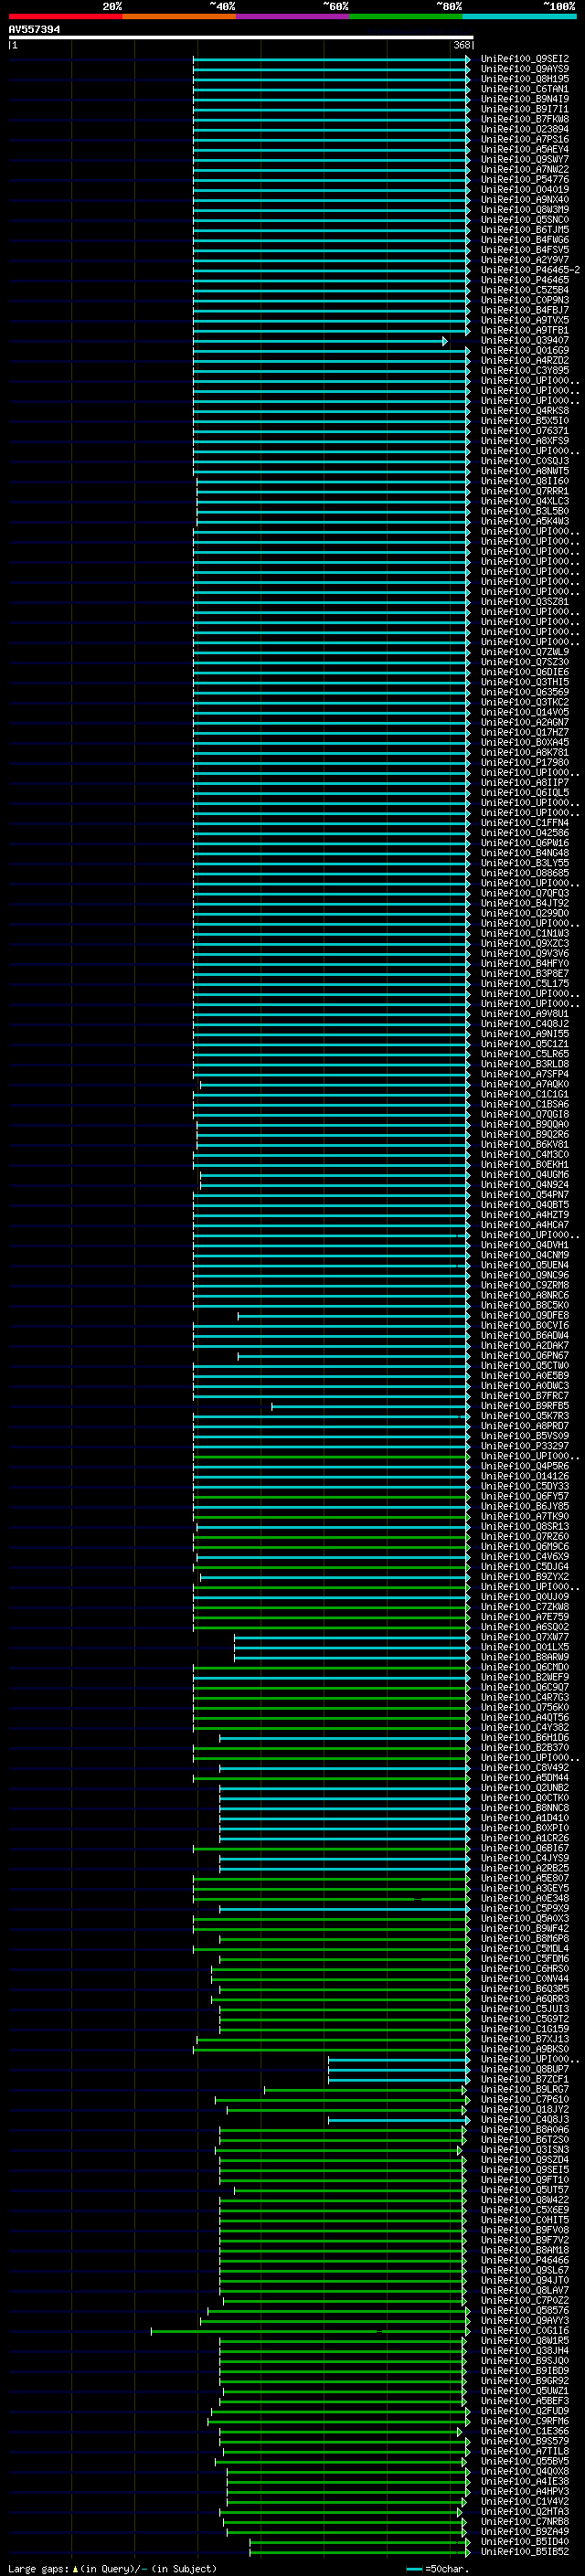Select the UniRef100_Q63569 label
The image size is (585, 2576).
[x=525, y=692]
